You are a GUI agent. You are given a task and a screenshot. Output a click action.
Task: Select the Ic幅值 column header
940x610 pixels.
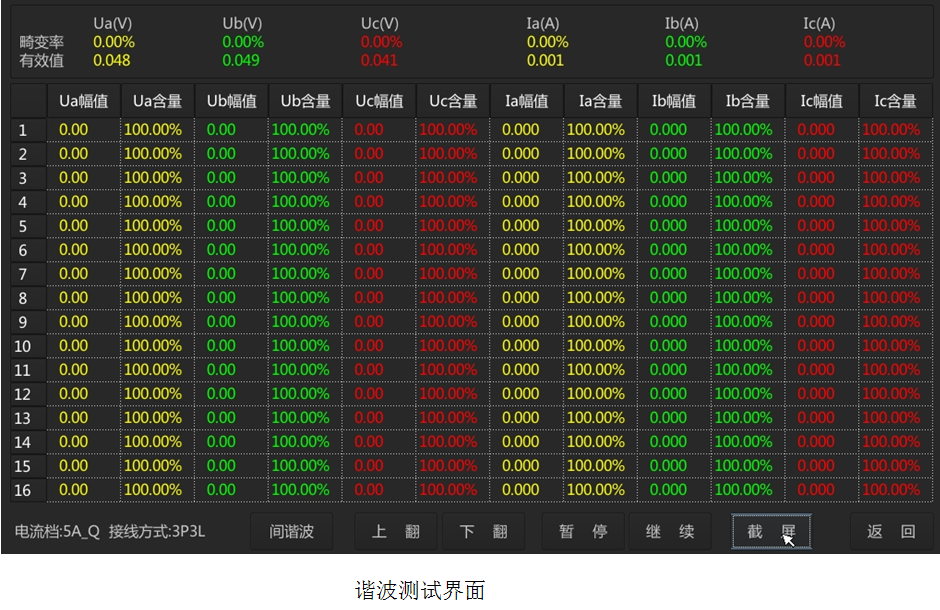coord(822,101)
